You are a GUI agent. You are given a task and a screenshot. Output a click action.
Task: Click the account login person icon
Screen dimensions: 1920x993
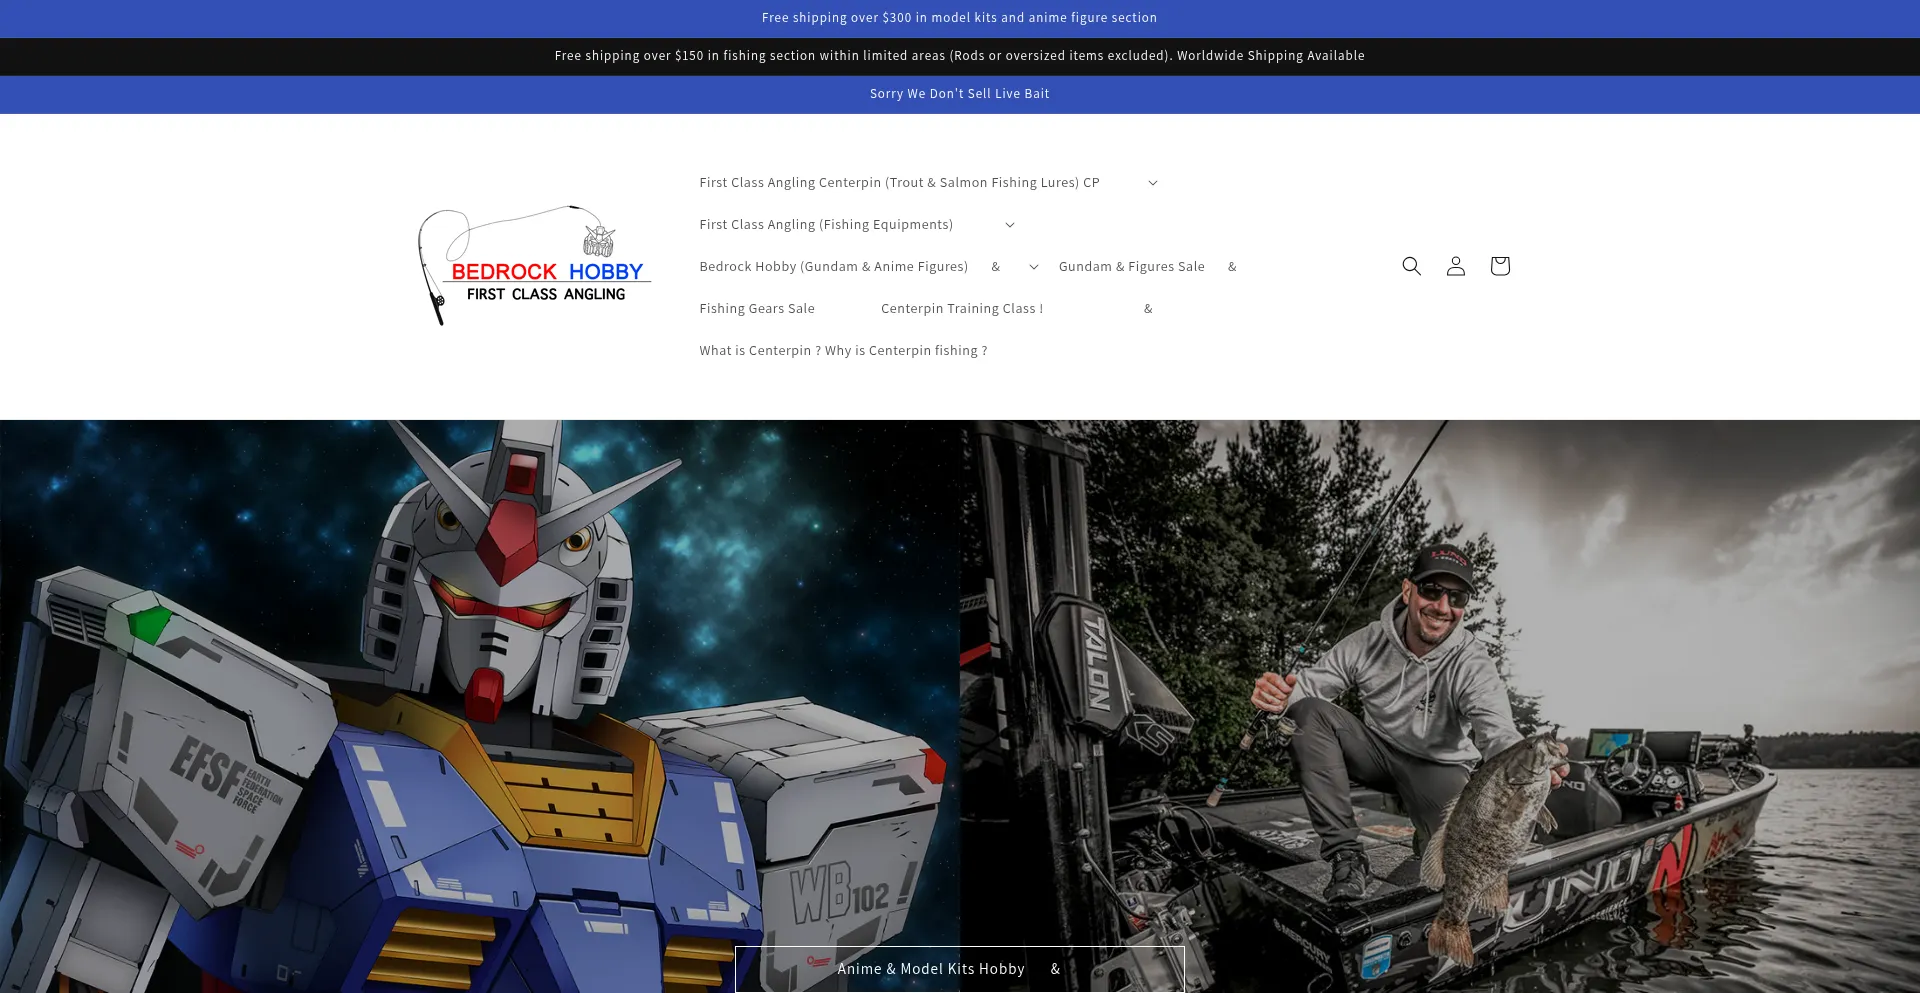1455,266
